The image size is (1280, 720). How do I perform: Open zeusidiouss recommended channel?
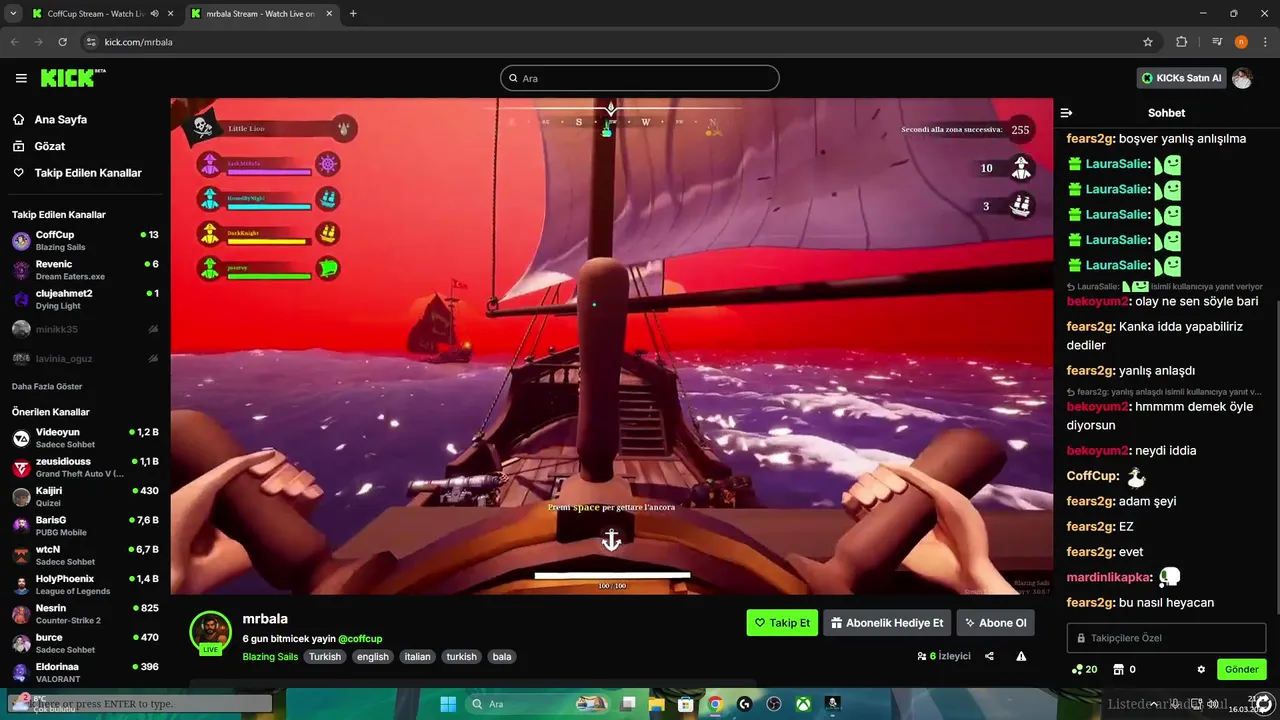coord(85,467)
